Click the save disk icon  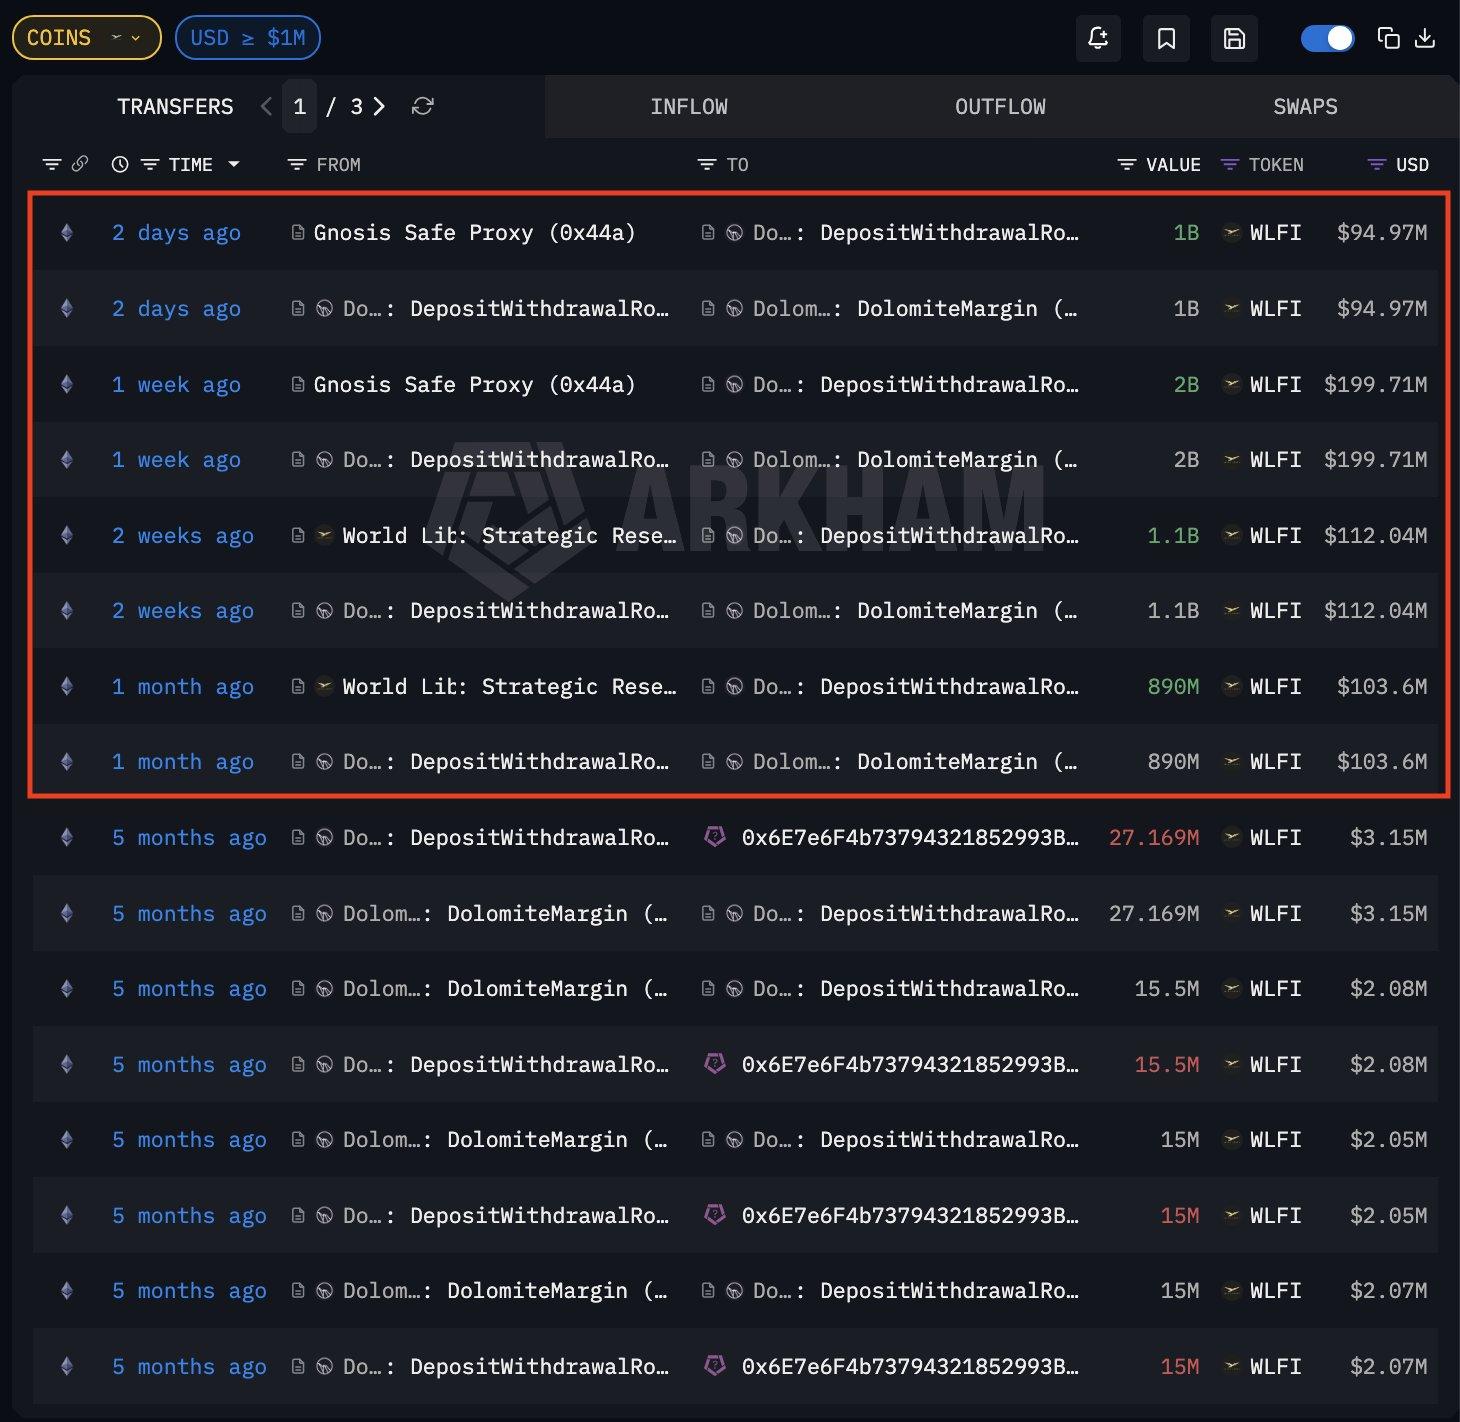[x=1234, y=38]
